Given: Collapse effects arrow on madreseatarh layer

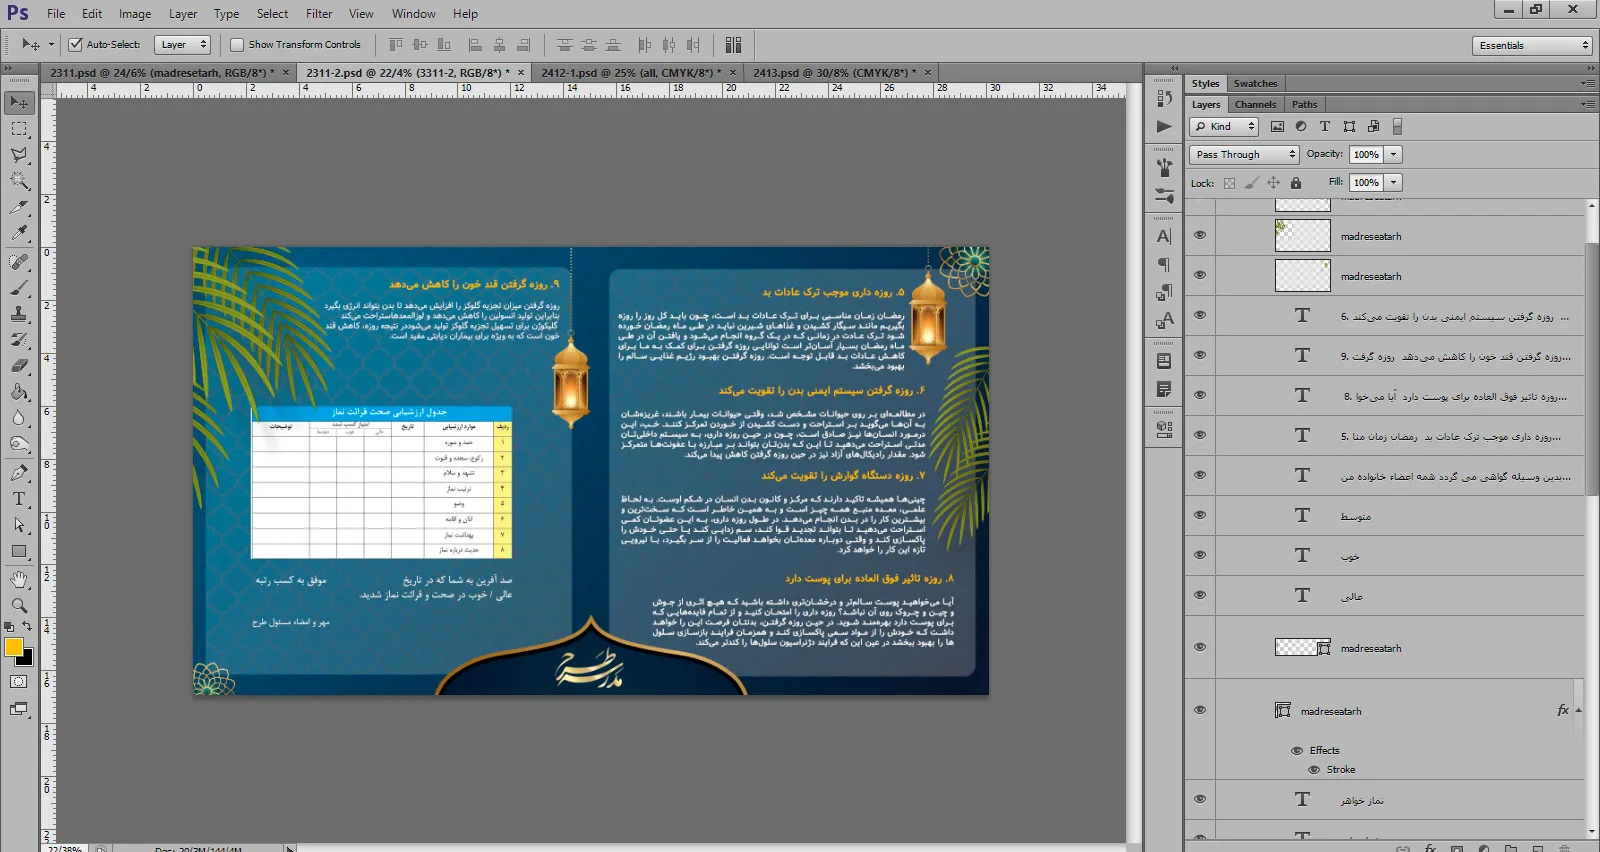Looking at the screenshot, I should [1578, 710].
